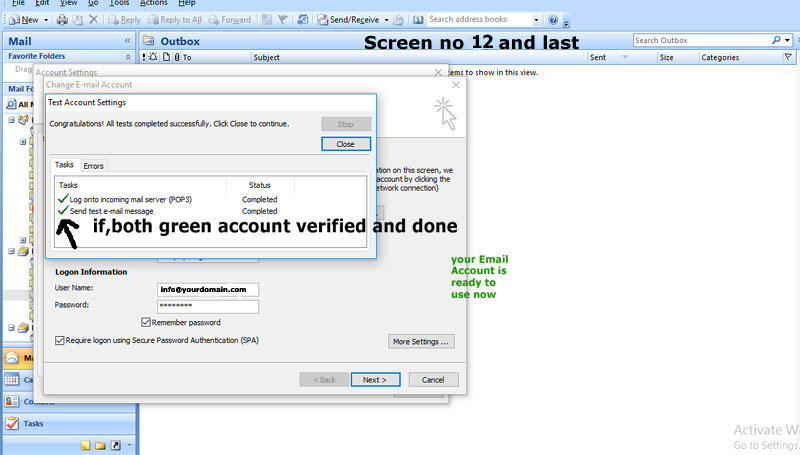Screen dimensions: 800x455
Task: Open the New item dropdown arrow
Action: pyautogui.click(x=46, y=20)
